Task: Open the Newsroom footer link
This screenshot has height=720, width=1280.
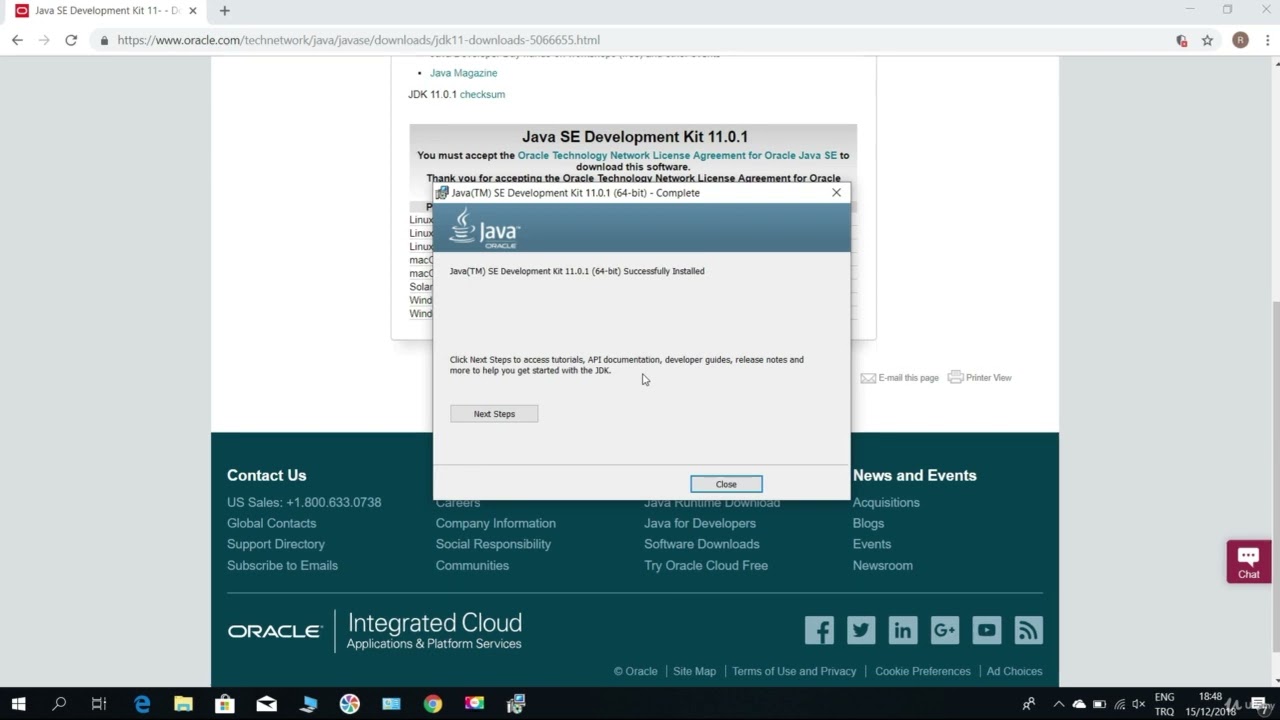Action: coord(883,565)
